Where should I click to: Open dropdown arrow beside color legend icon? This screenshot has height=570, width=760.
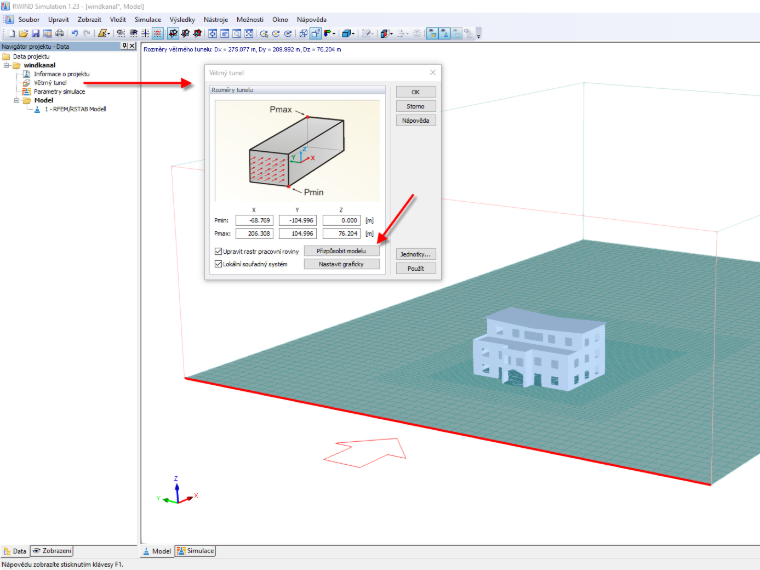(x=336, y=33)
